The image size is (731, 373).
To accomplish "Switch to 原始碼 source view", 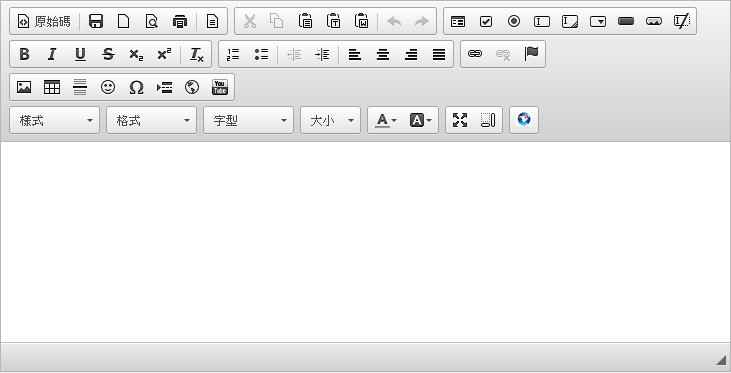I will pyautogui.click(x=44, y=21).
